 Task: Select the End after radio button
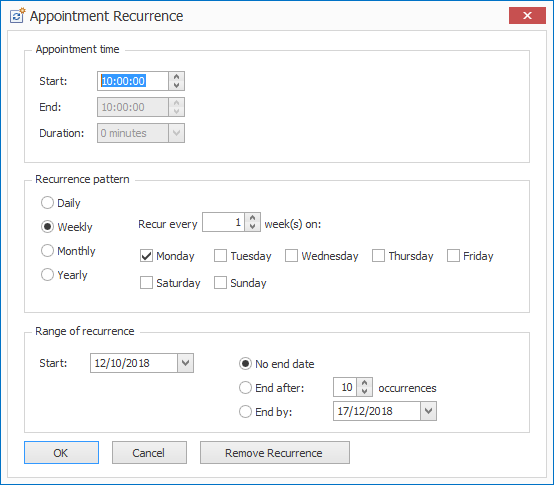point(245,388)
